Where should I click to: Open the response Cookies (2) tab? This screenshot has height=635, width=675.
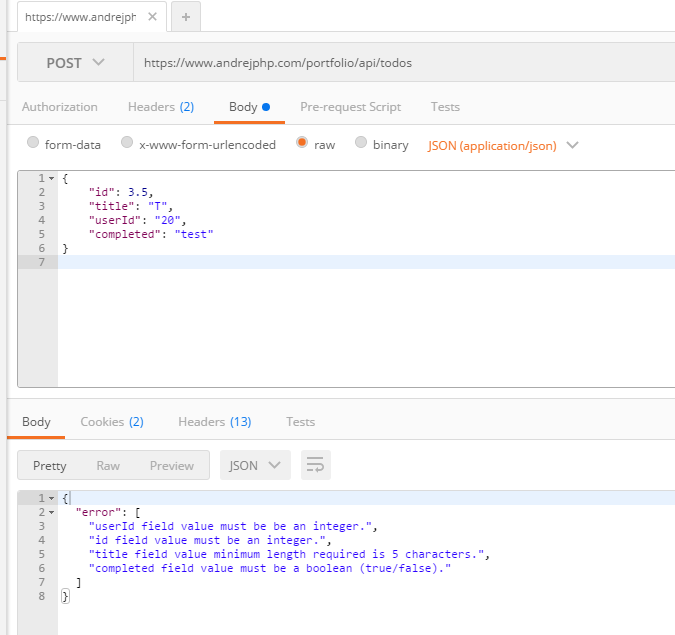tap(112, 422)
